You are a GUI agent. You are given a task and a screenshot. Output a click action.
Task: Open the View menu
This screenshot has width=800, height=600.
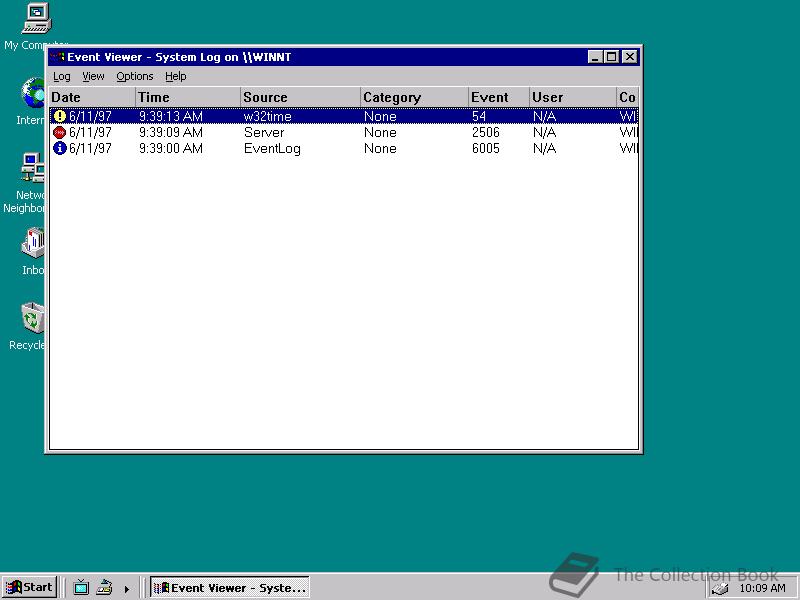click(x=93, y=76)
